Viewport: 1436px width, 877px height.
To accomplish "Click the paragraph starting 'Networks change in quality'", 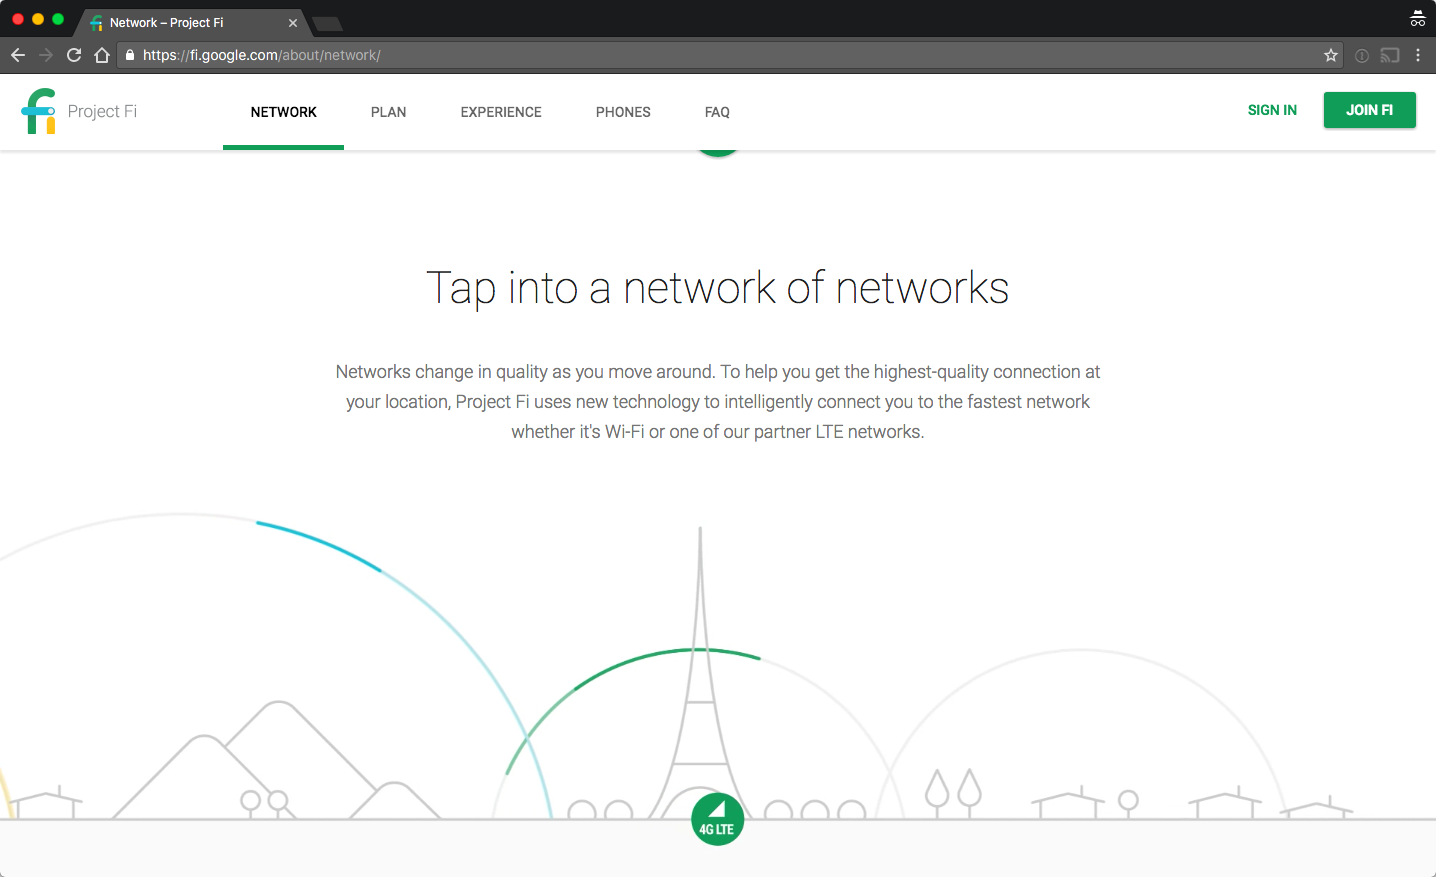I will coord(718,402).
